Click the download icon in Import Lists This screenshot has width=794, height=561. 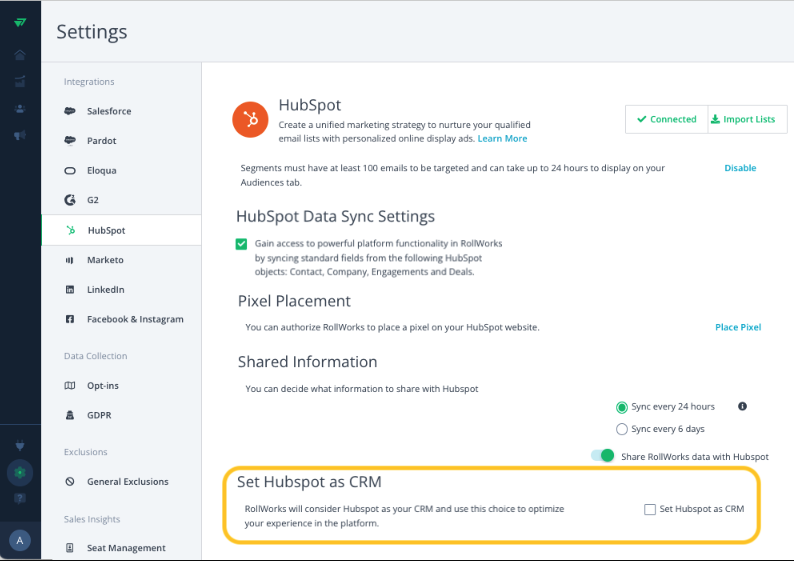tap(715, 119)
